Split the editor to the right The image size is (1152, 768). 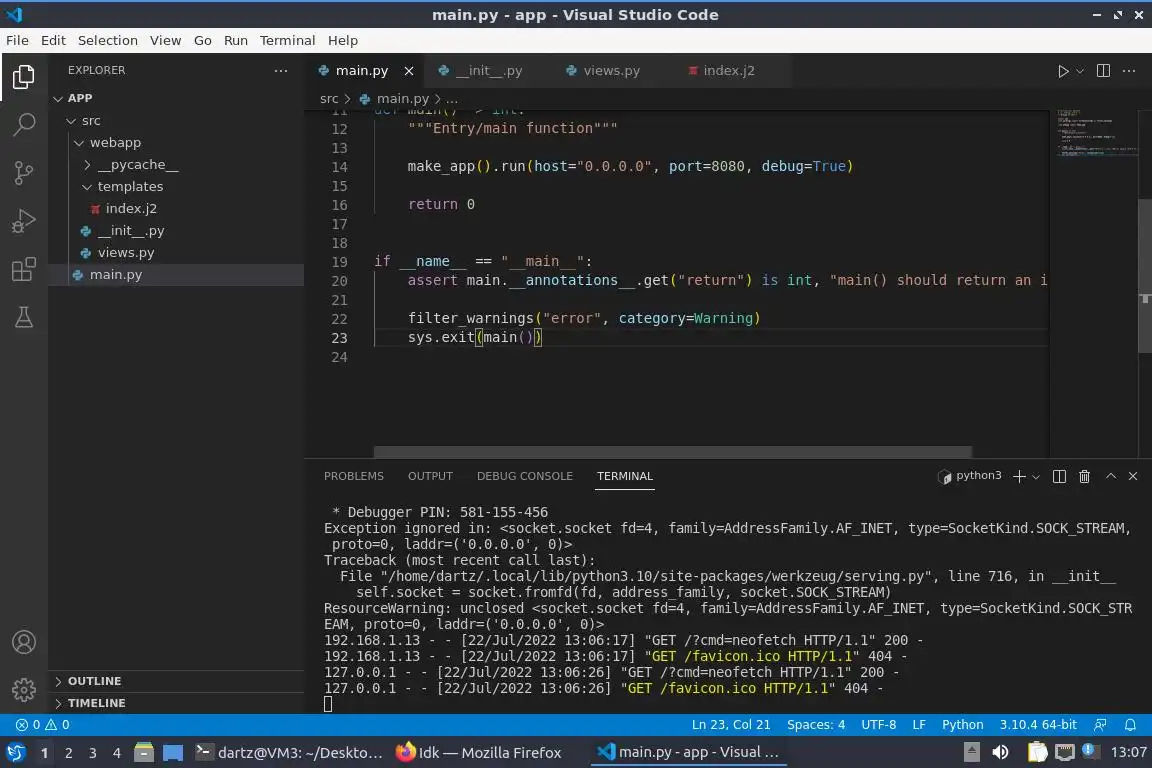[x=1103, y=71]
